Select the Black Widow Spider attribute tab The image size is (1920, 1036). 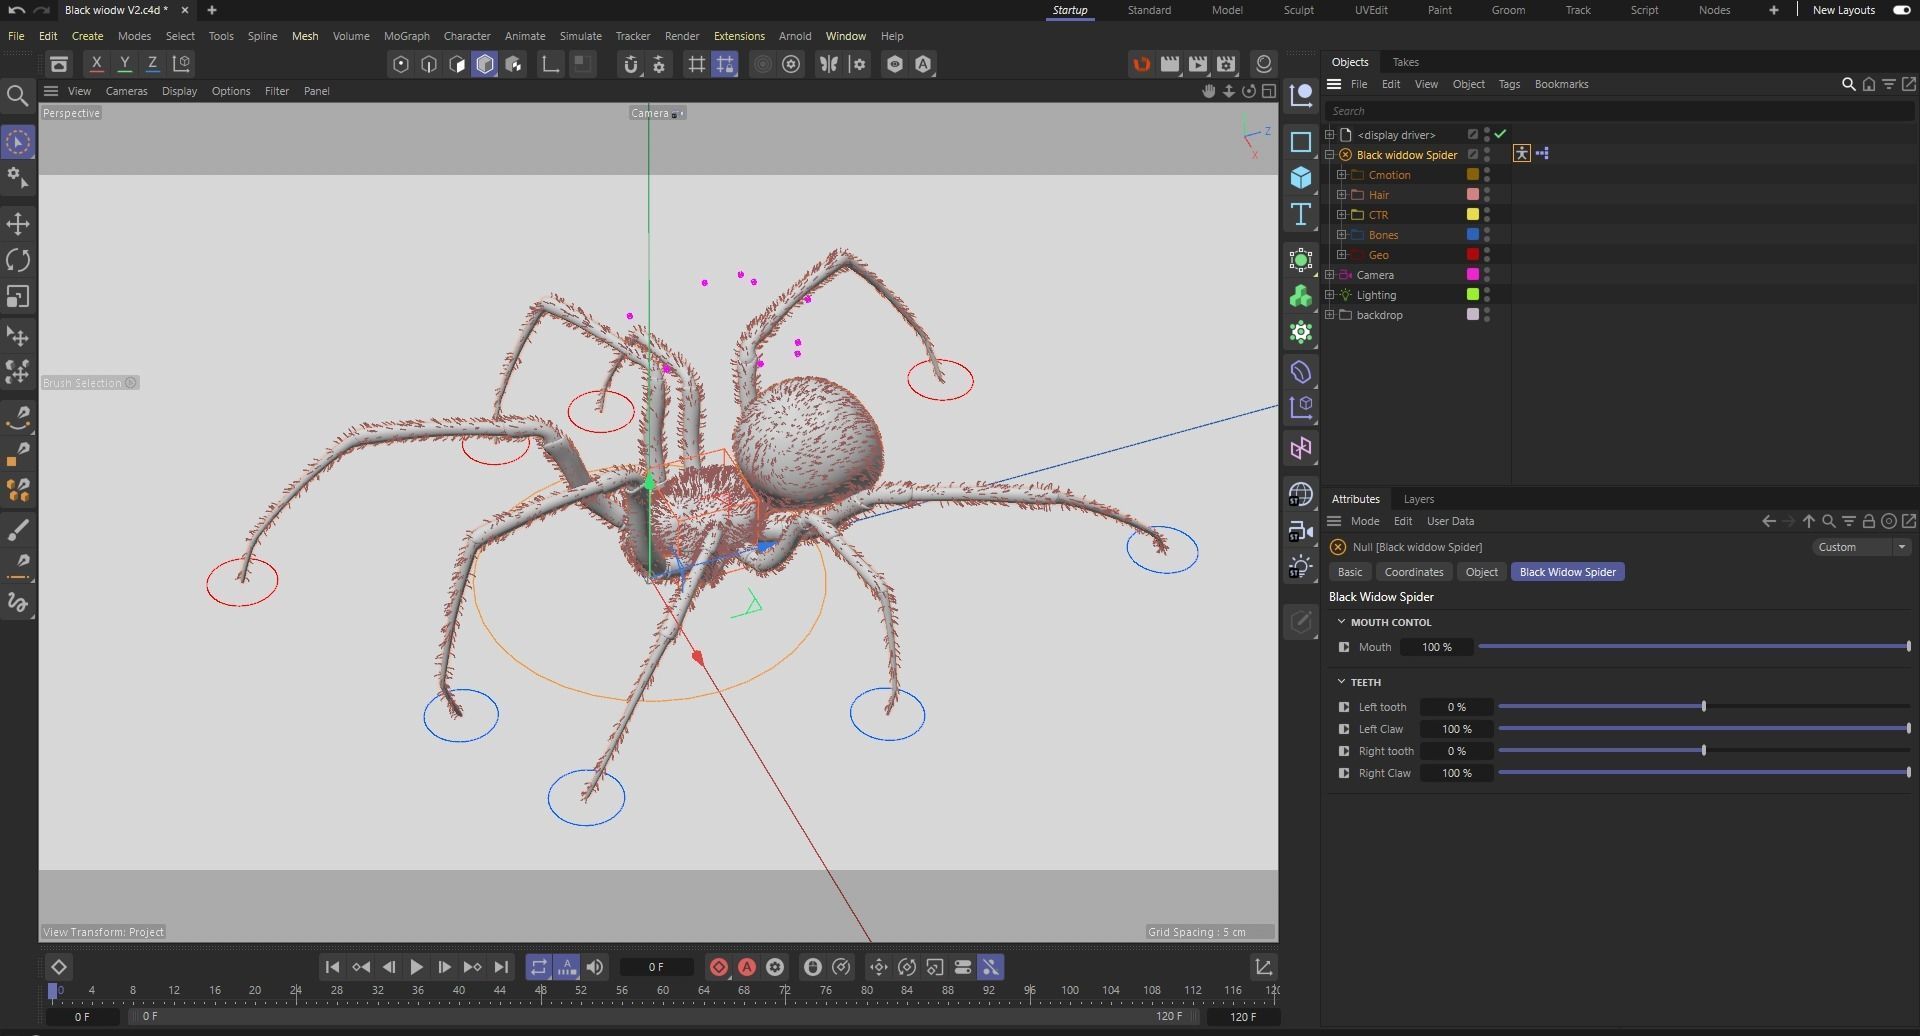1567,572
